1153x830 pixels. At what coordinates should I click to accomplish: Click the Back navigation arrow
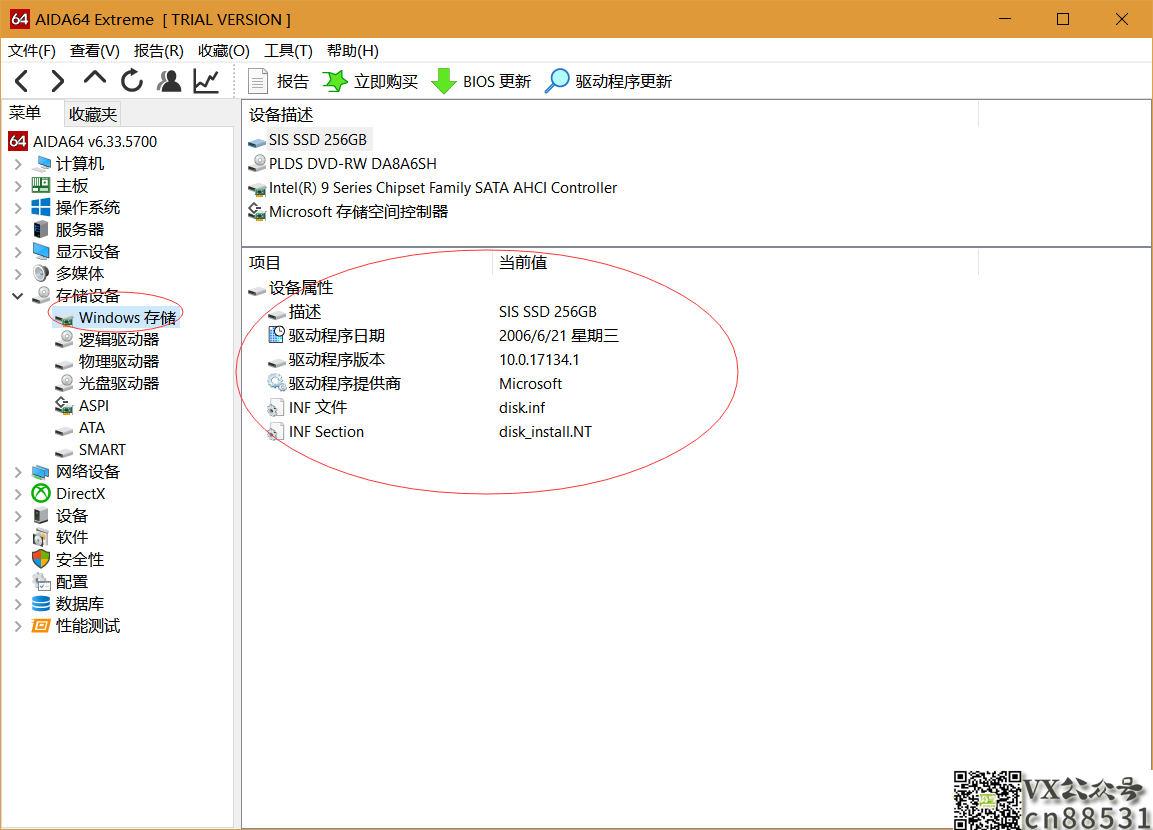[x=22, y=81]
